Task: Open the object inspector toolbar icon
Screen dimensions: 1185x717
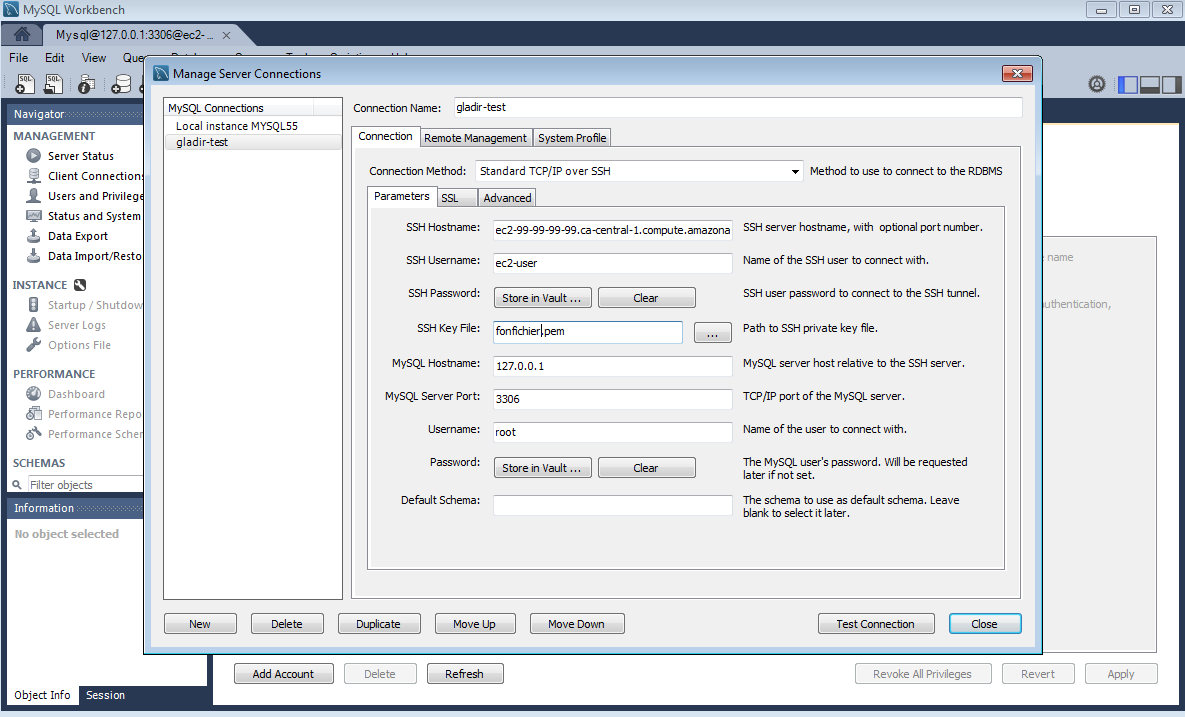Action: coord(87,85)
